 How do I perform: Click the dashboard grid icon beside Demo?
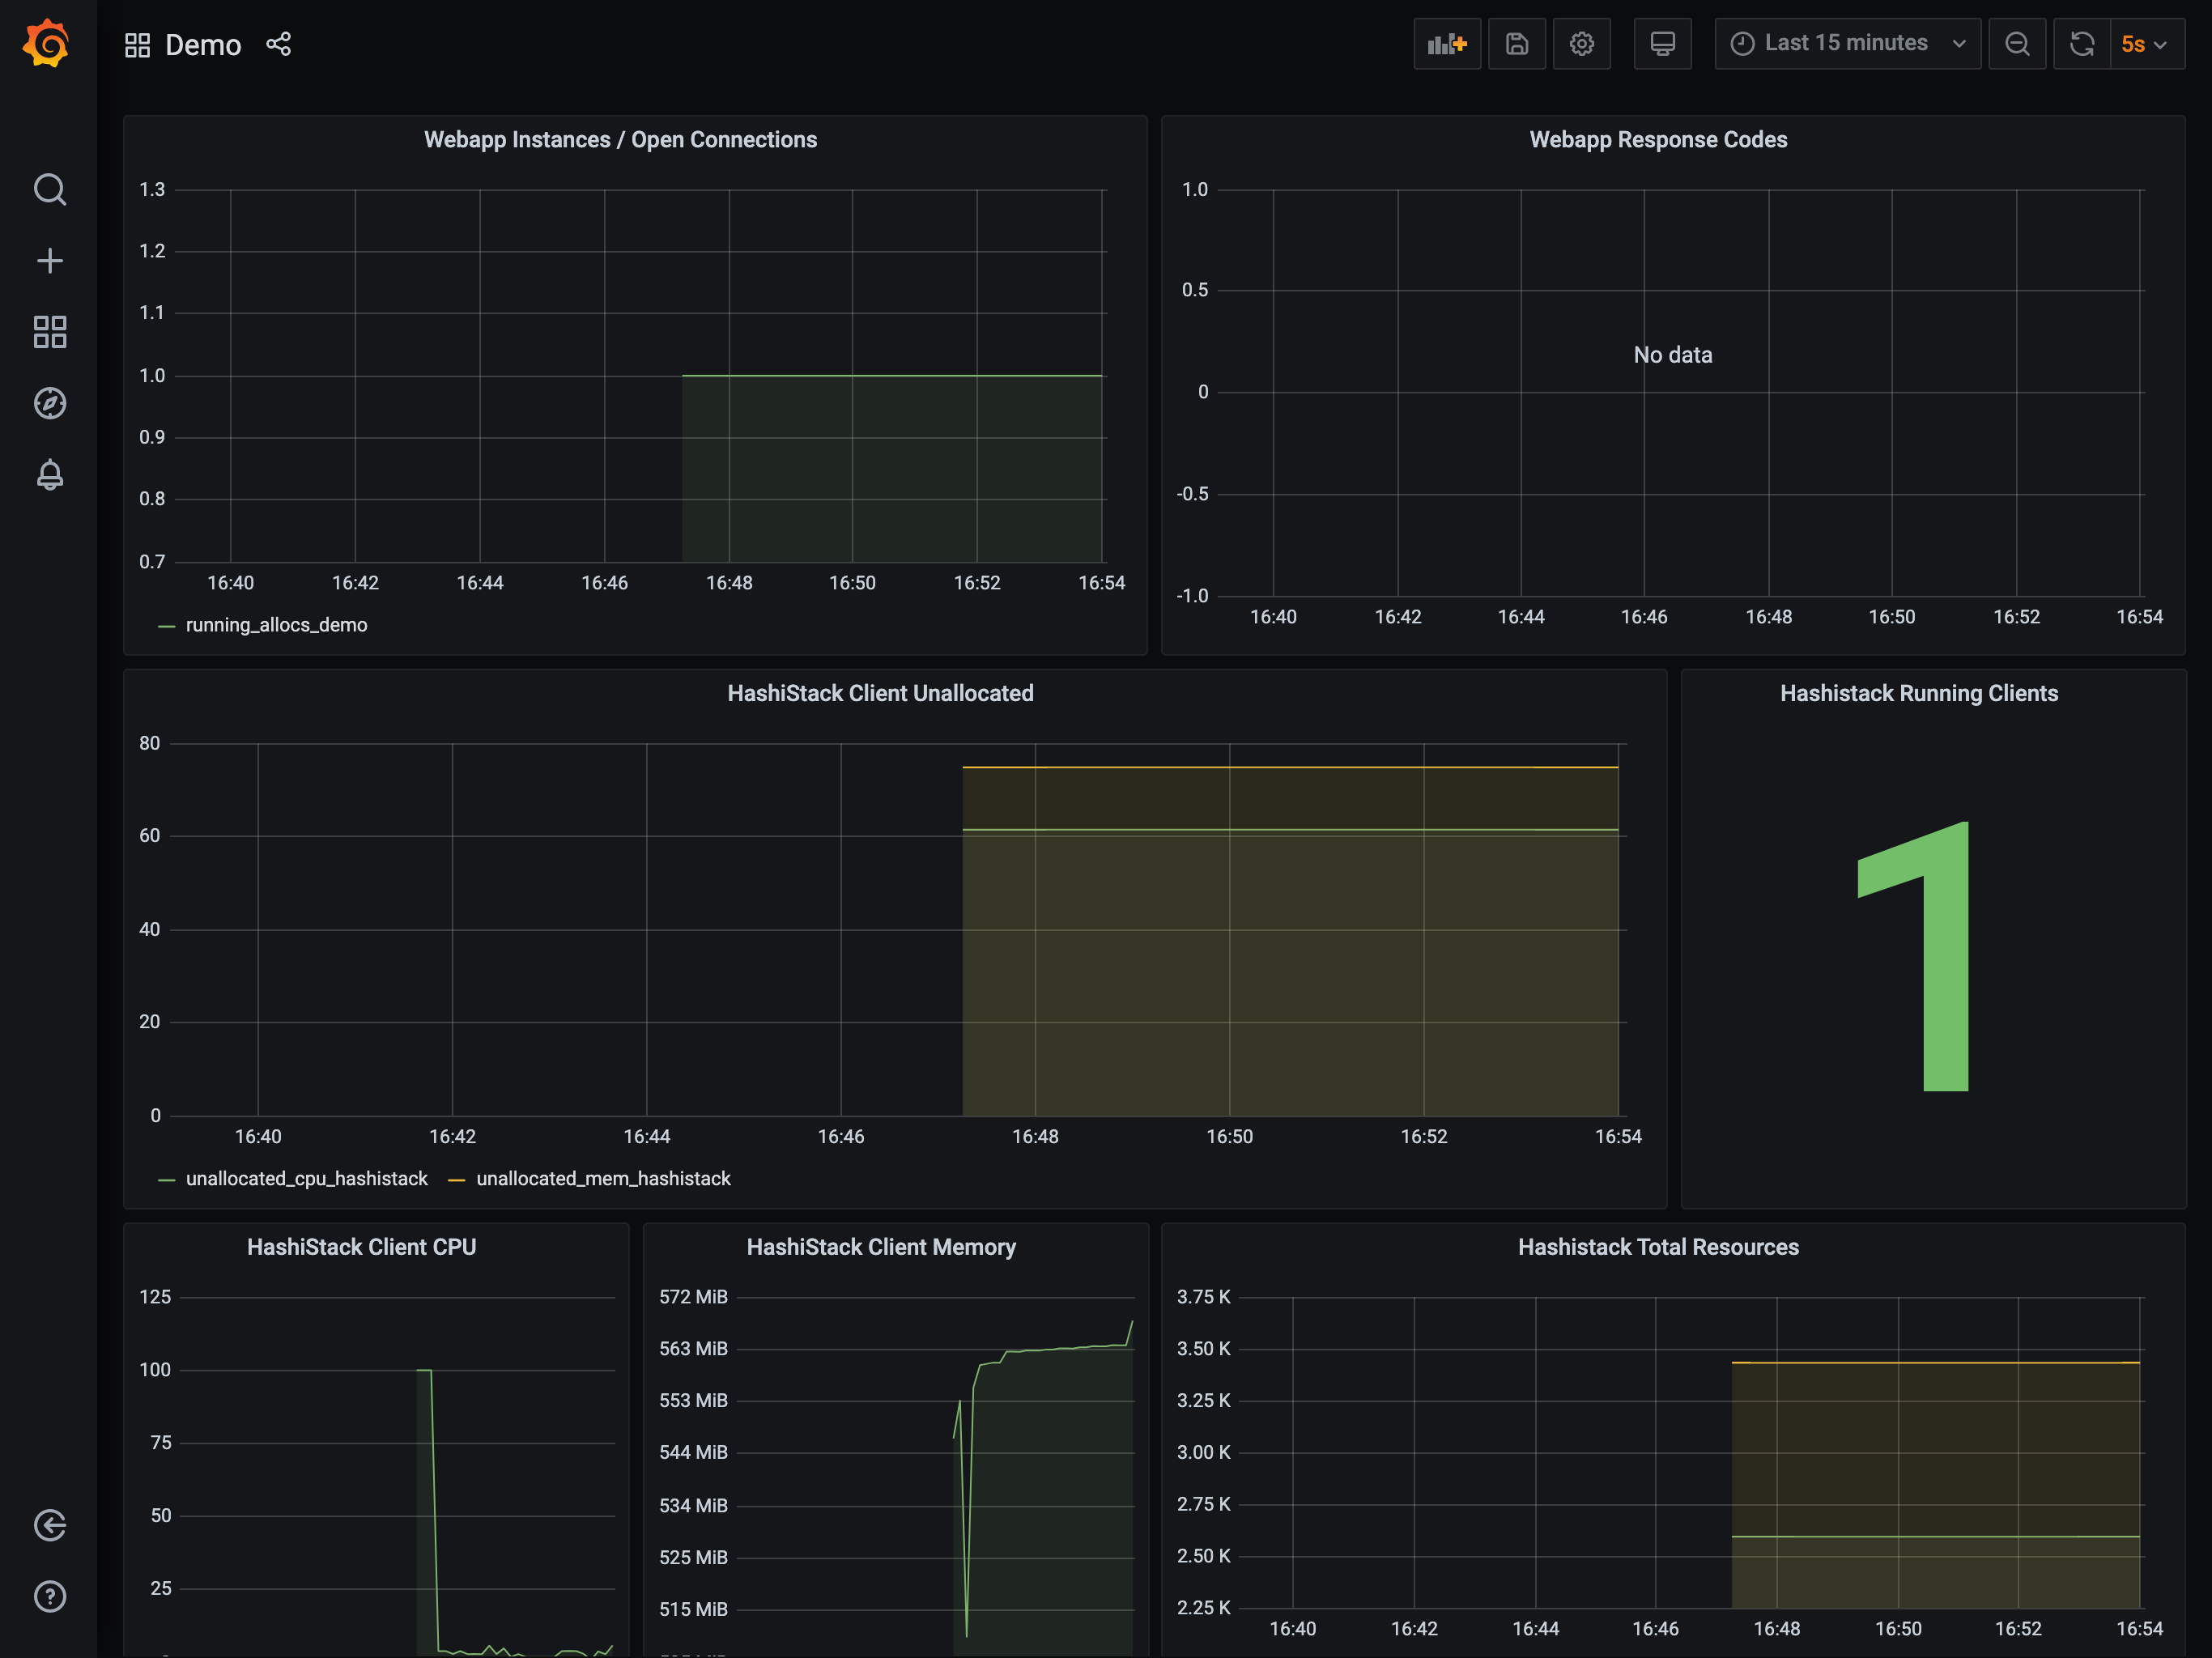tap(137, 45)
